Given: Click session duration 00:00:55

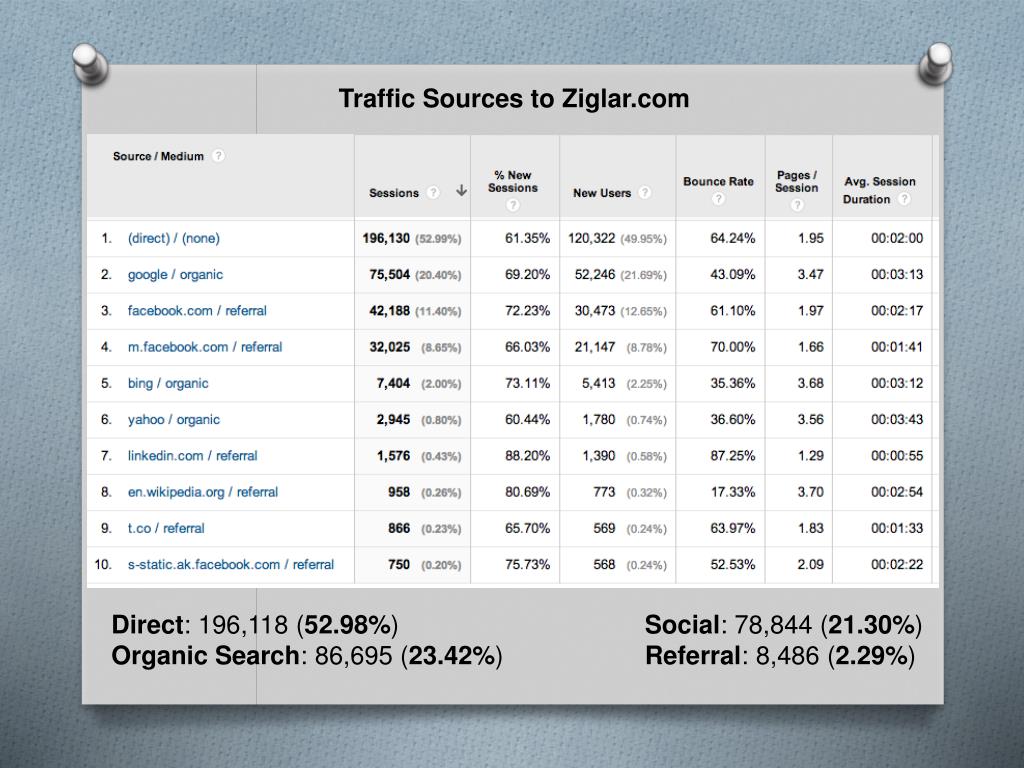Looking at the screenshot, I should 897,456.
